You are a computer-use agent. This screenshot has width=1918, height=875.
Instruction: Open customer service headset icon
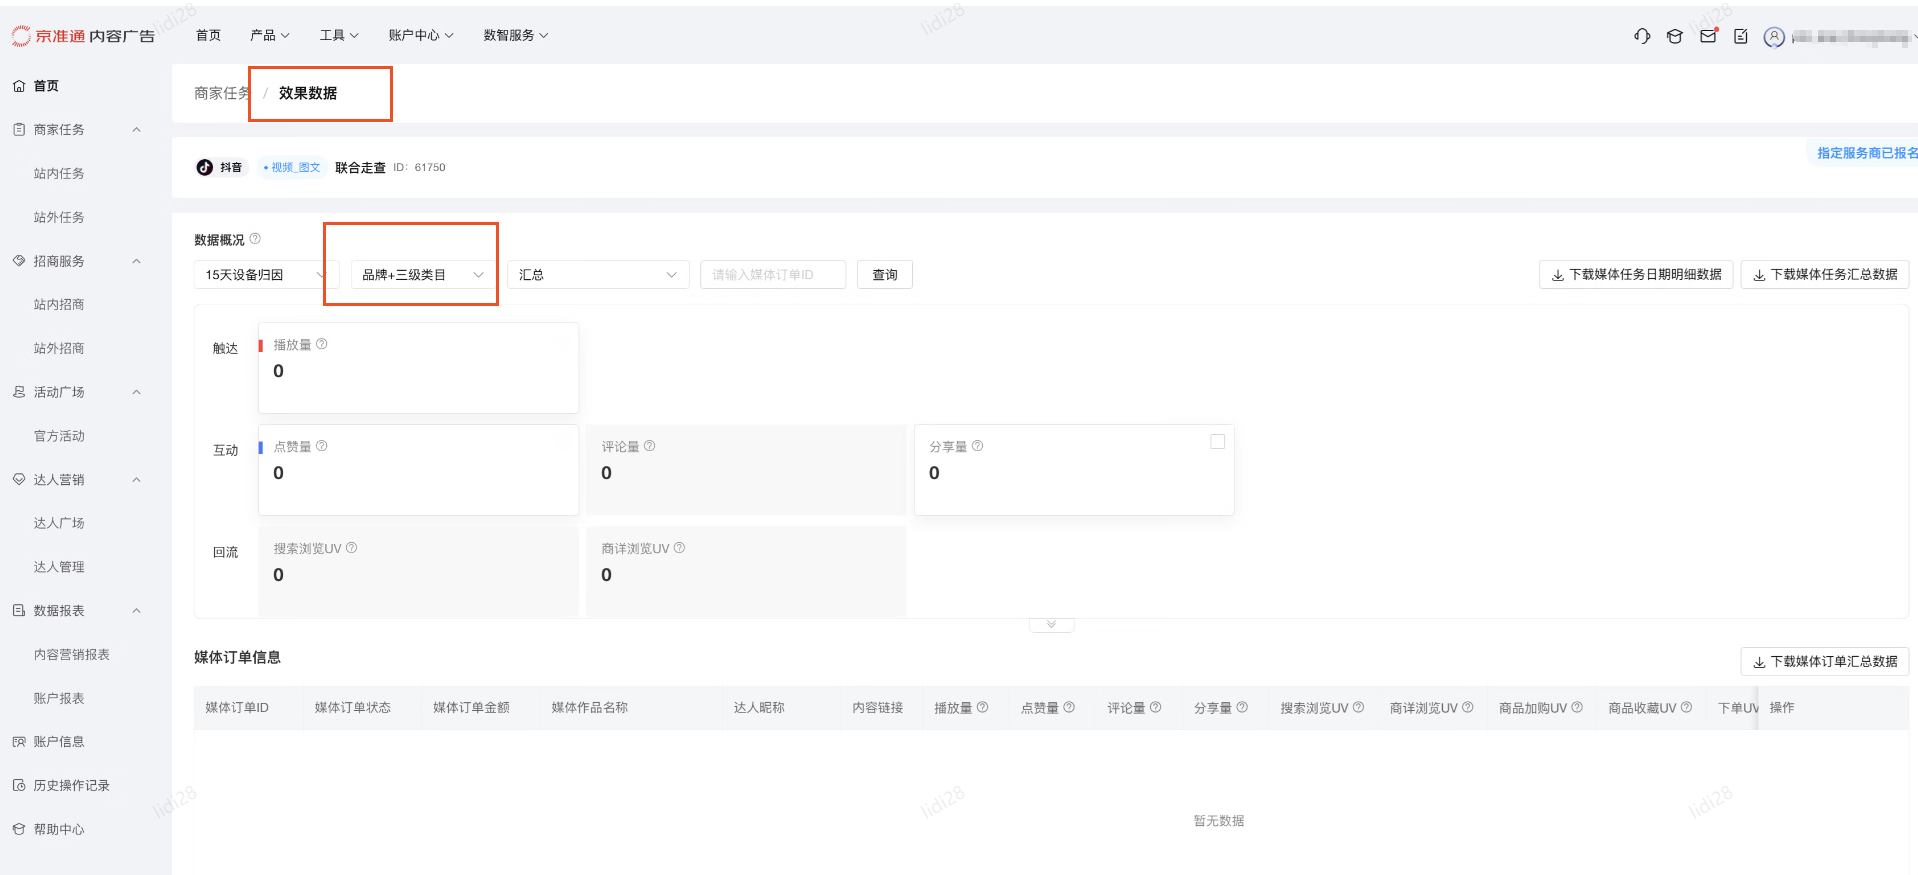(1642, 36)
